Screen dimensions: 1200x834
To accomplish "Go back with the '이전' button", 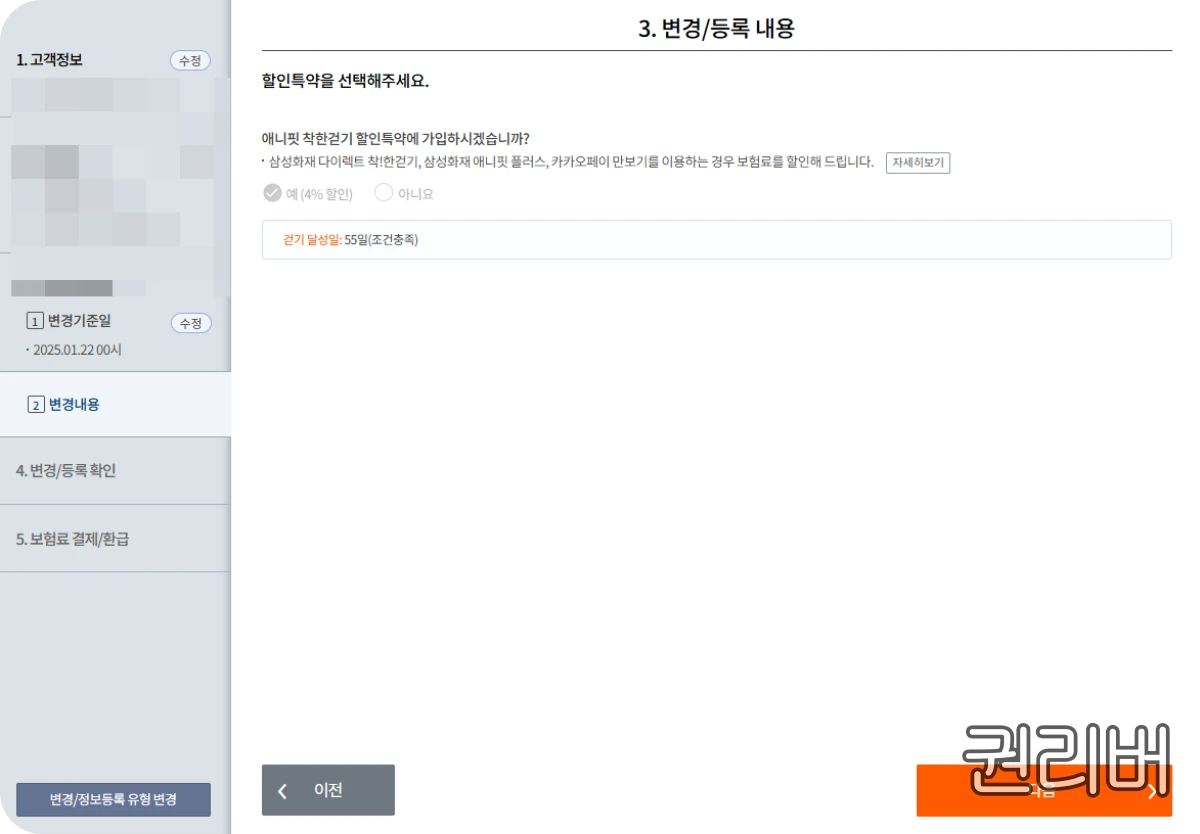I will (x=328, y=790).
